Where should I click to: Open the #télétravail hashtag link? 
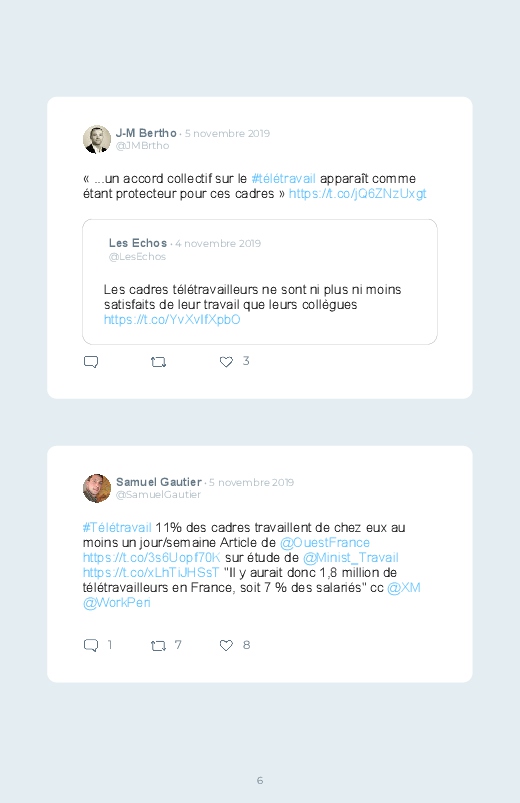click(x=283, y=179)
